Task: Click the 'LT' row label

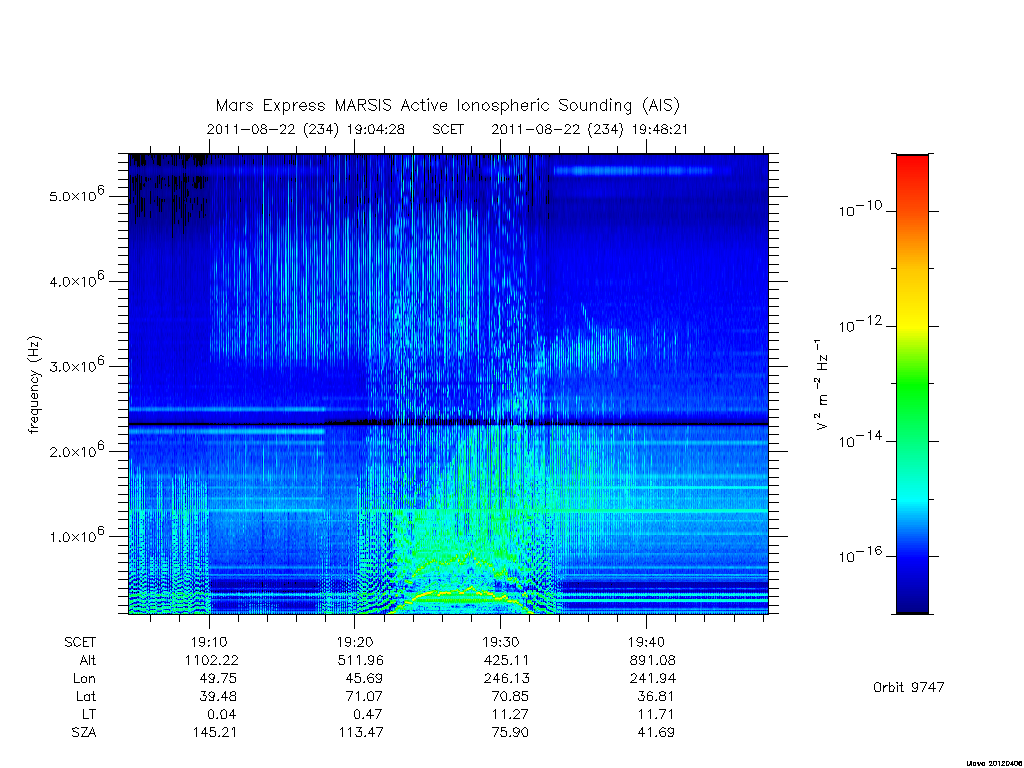Action: (89, 714)
